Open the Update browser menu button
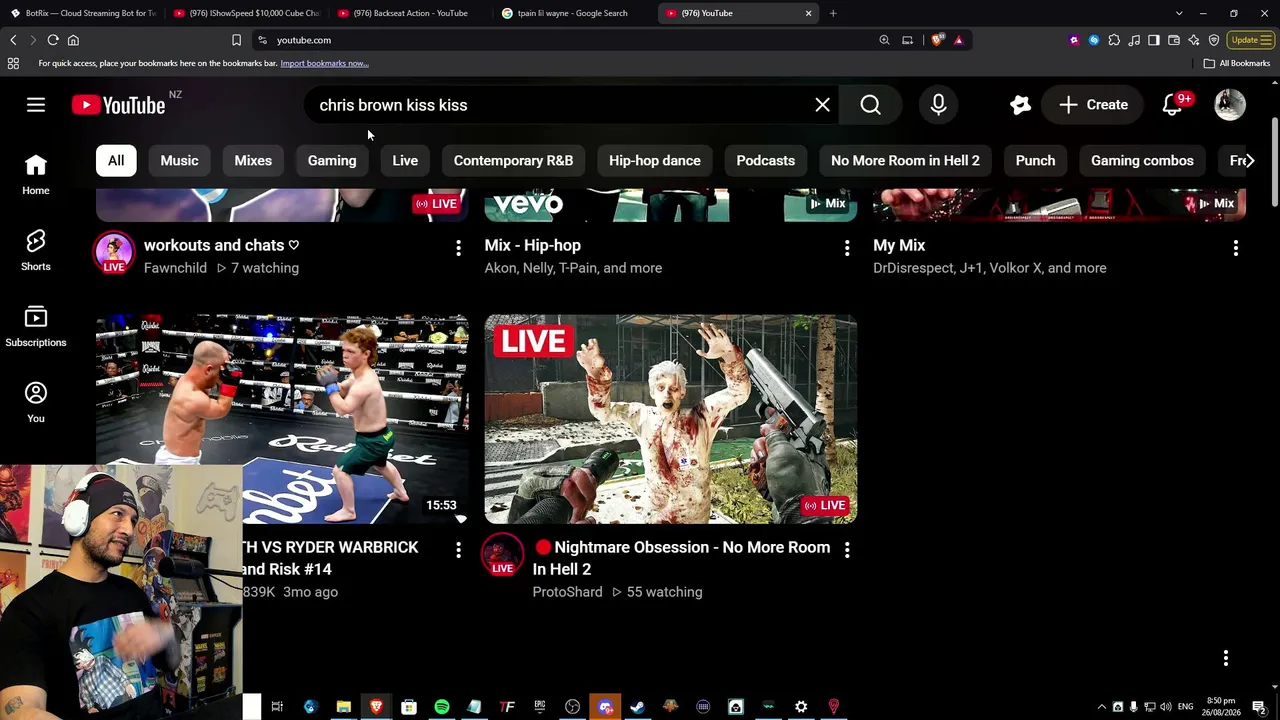Image resolution: width=1280 pixels, height=720 pixels. (x=1251, y=40)
